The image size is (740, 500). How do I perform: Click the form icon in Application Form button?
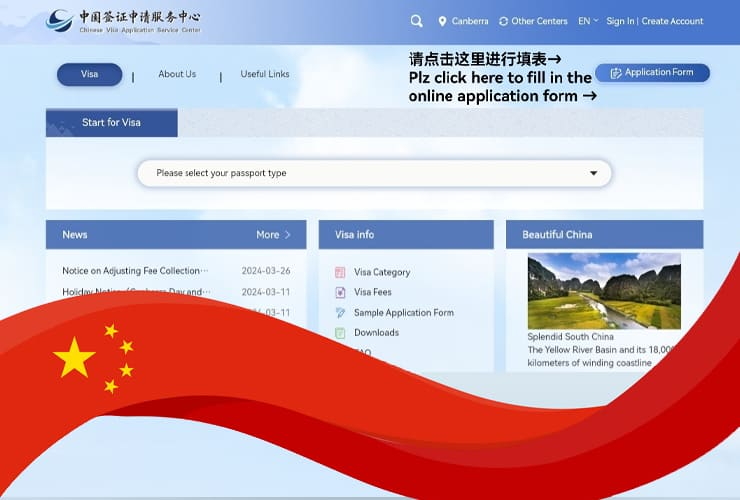[x=616, y=73]
